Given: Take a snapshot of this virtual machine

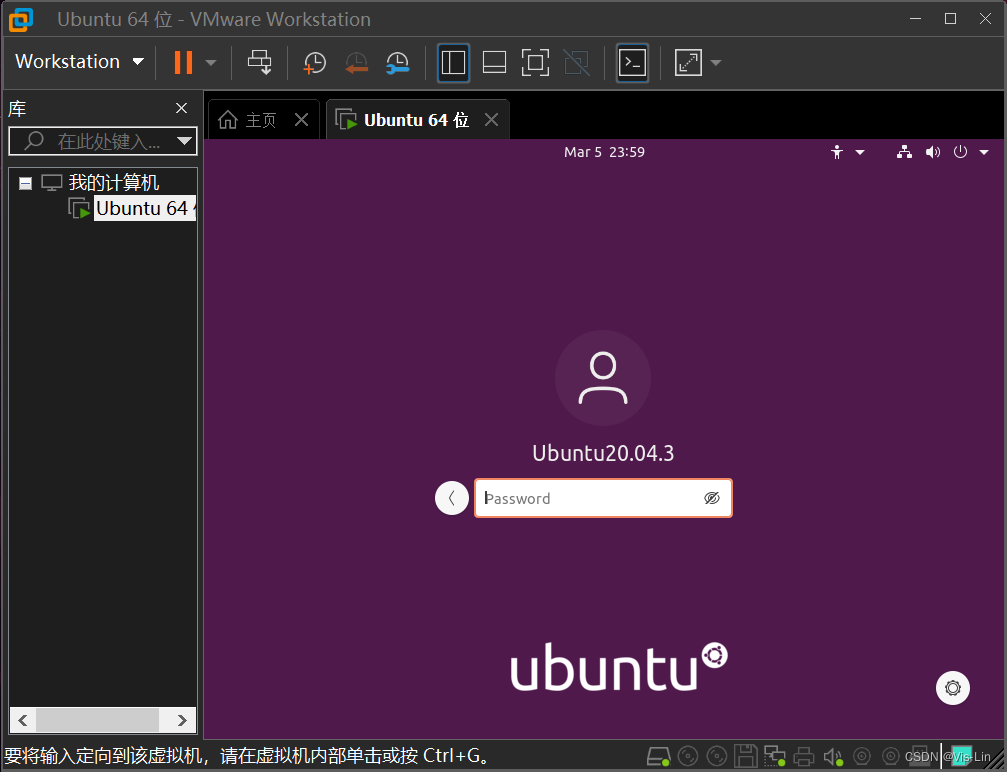Looking at the screenshot, I should [315, 63].
